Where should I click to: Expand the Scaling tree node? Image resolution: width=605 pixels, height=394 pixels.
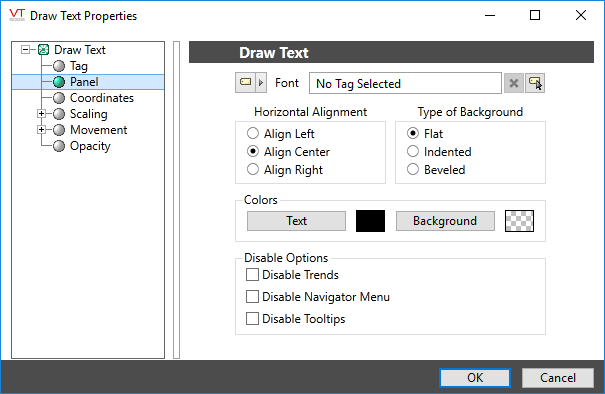pyautogui.click(x=41, y=114)
